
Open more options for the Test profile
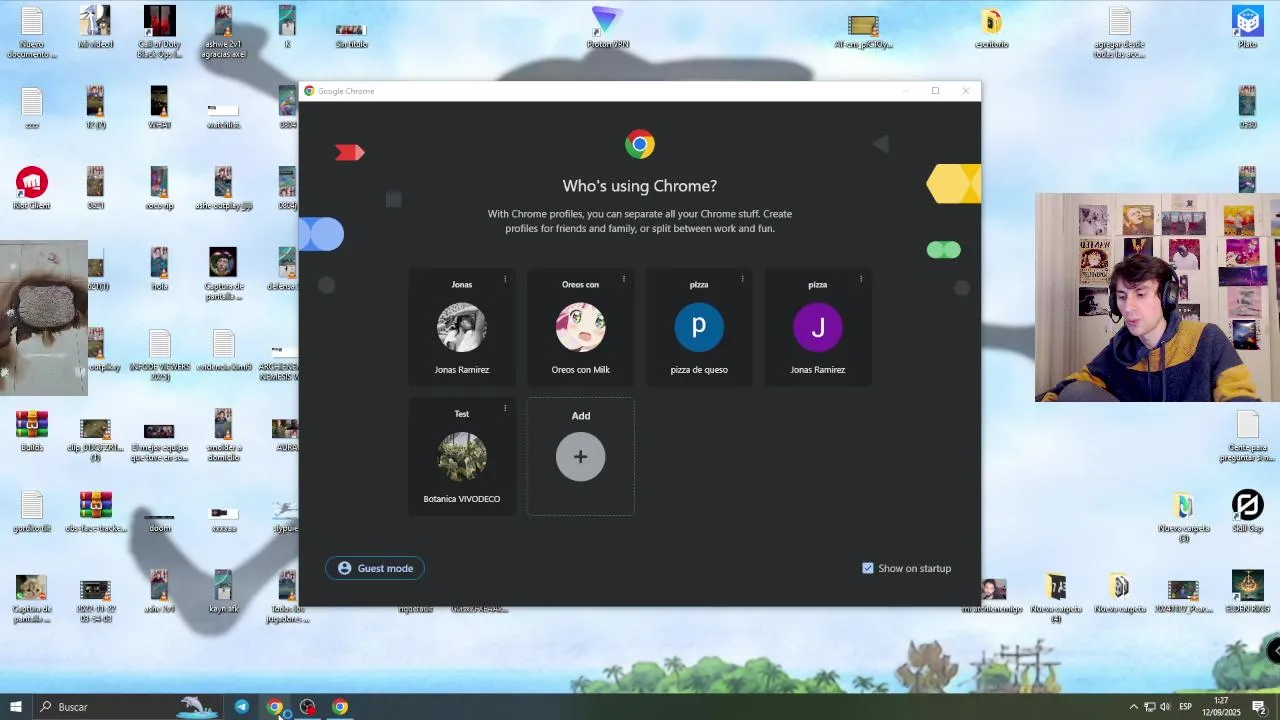pos(505,408)
